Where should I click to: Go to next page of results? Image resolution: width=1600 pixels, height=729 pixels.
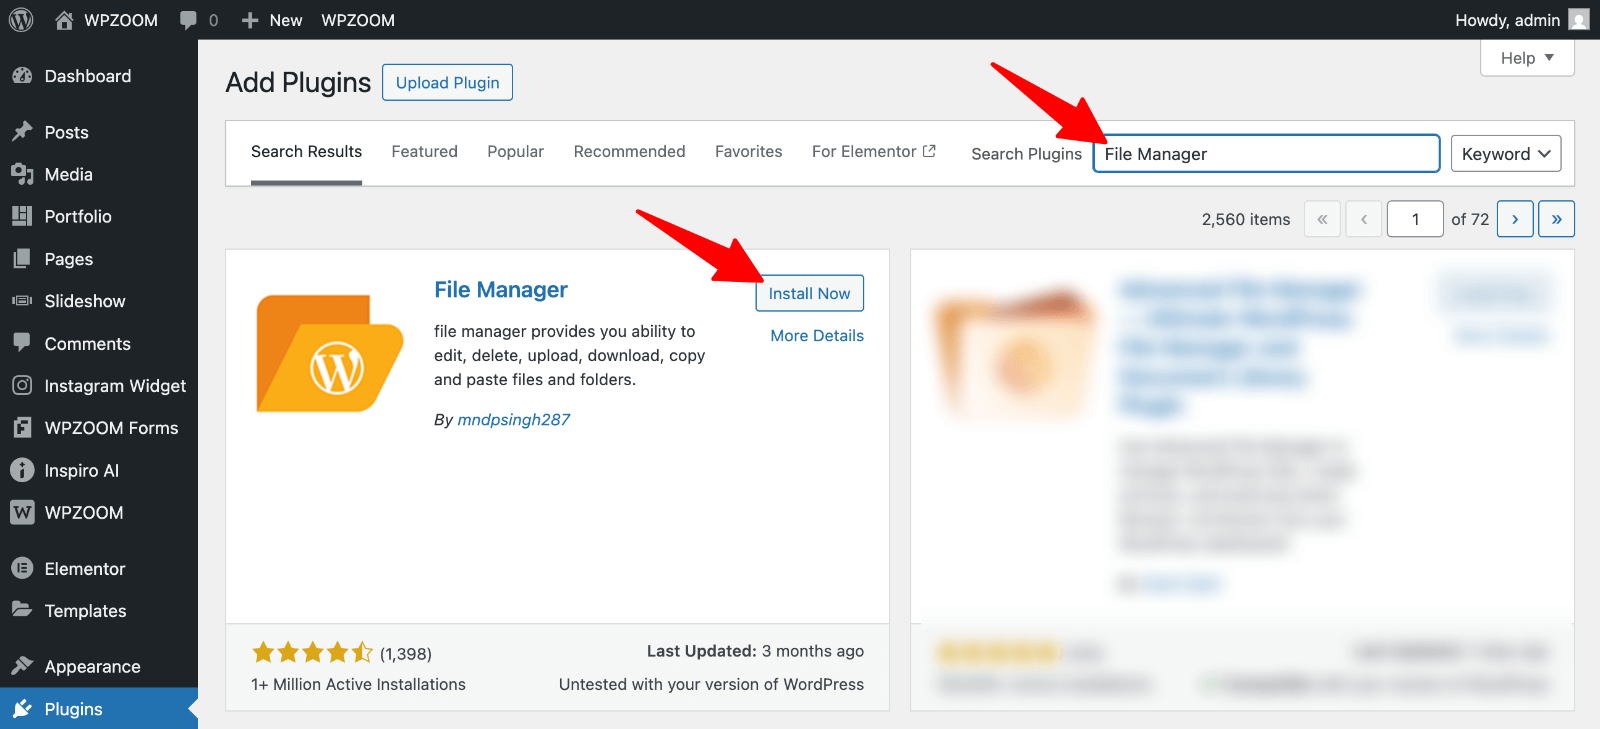[1515, 219]
